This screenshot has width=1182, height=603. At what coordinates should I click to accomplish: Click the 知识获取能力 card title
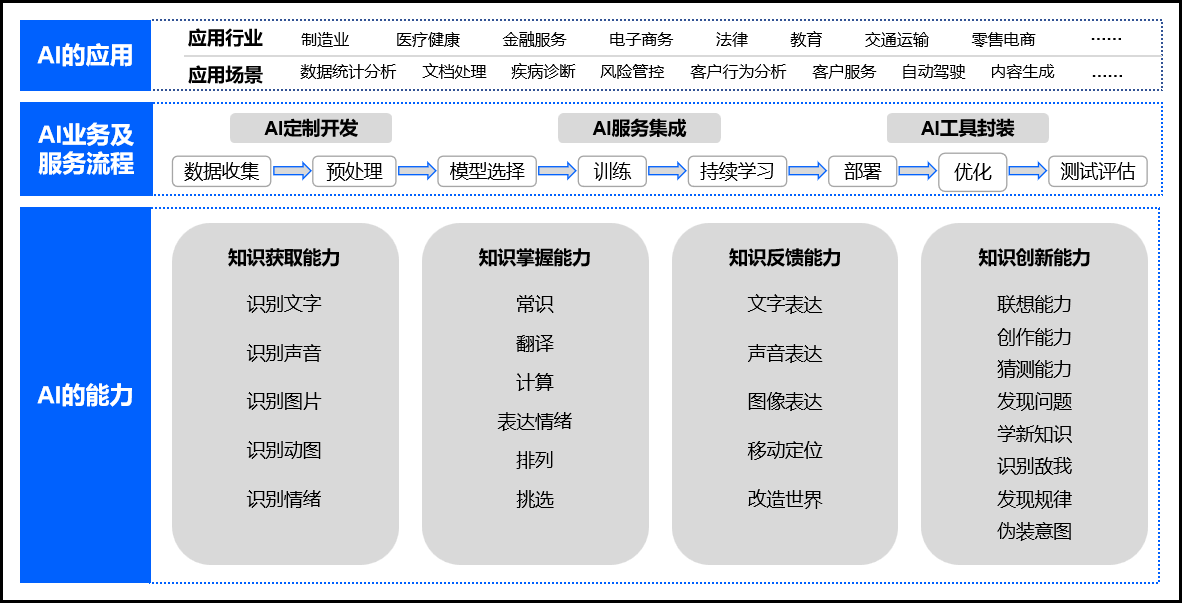tap(284, 258)
